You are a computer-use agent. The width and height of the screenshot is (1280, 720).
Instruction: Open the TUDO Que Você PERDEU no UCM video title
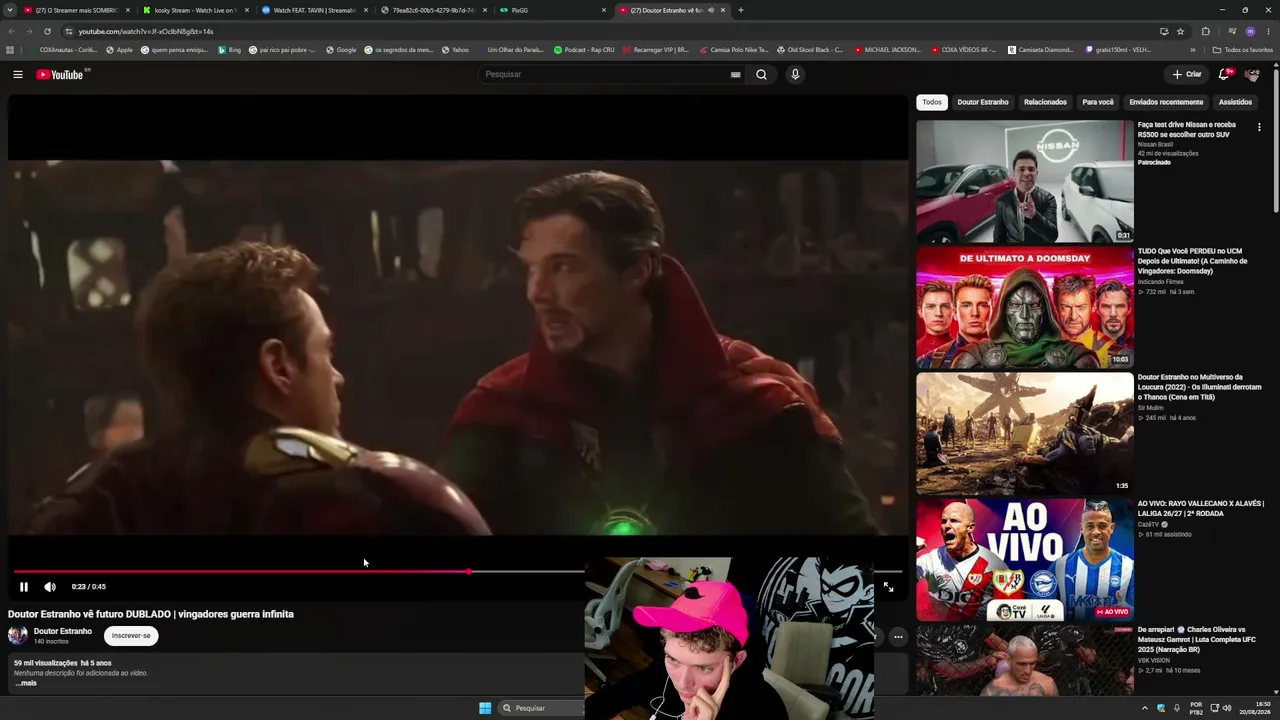point(1192,261)
